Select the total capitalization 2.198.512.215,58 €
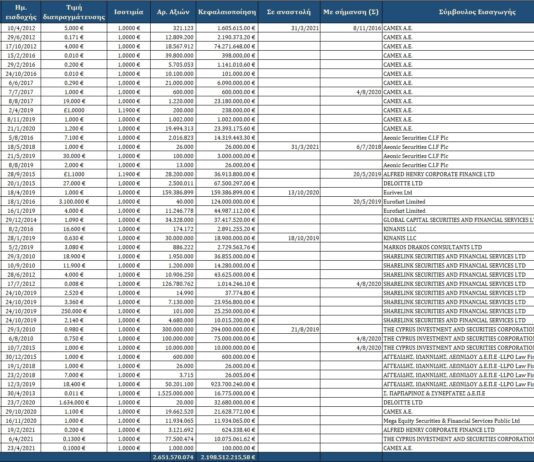 228,457
